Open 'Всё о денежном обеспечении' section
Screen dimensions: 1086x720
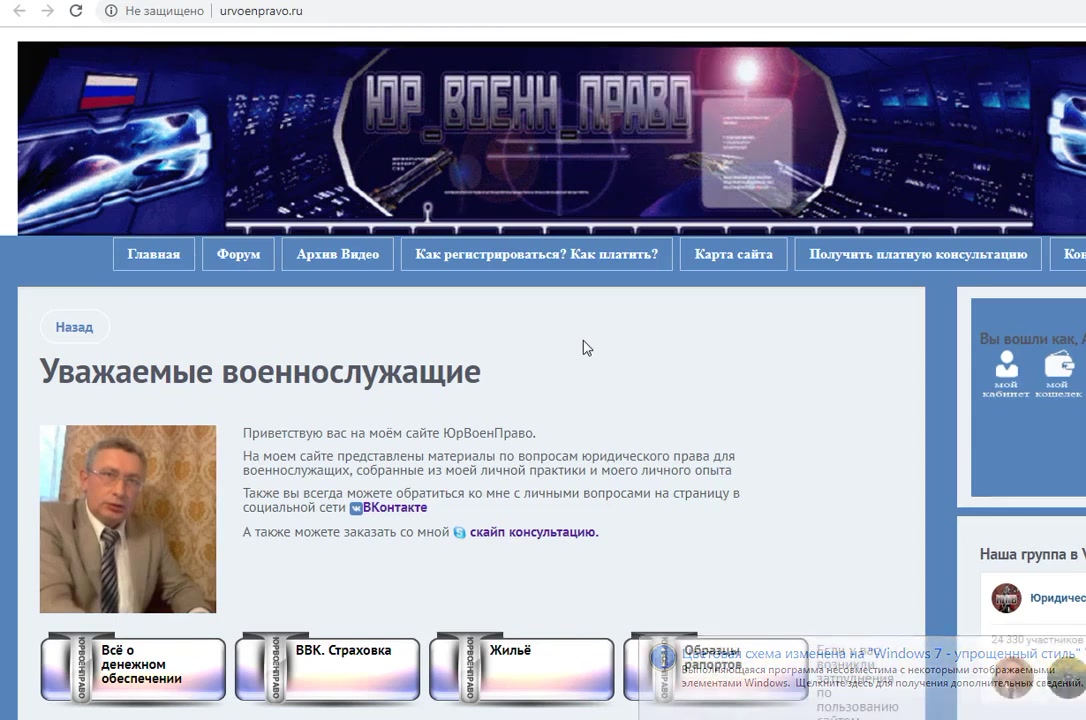133,668
